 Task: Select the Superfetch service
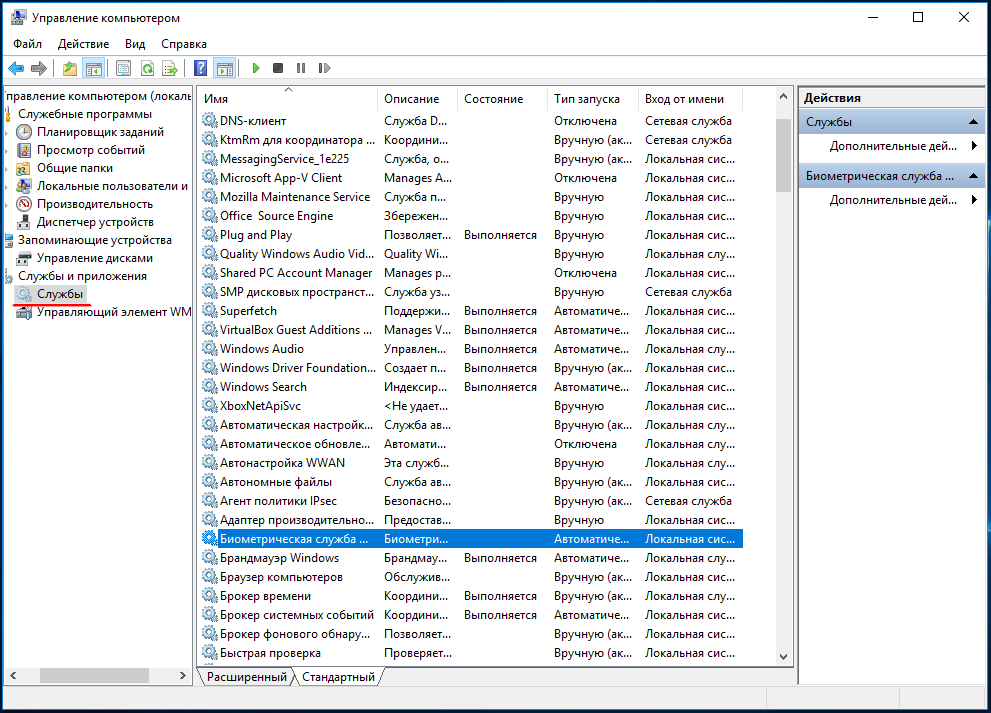(471, 311)
